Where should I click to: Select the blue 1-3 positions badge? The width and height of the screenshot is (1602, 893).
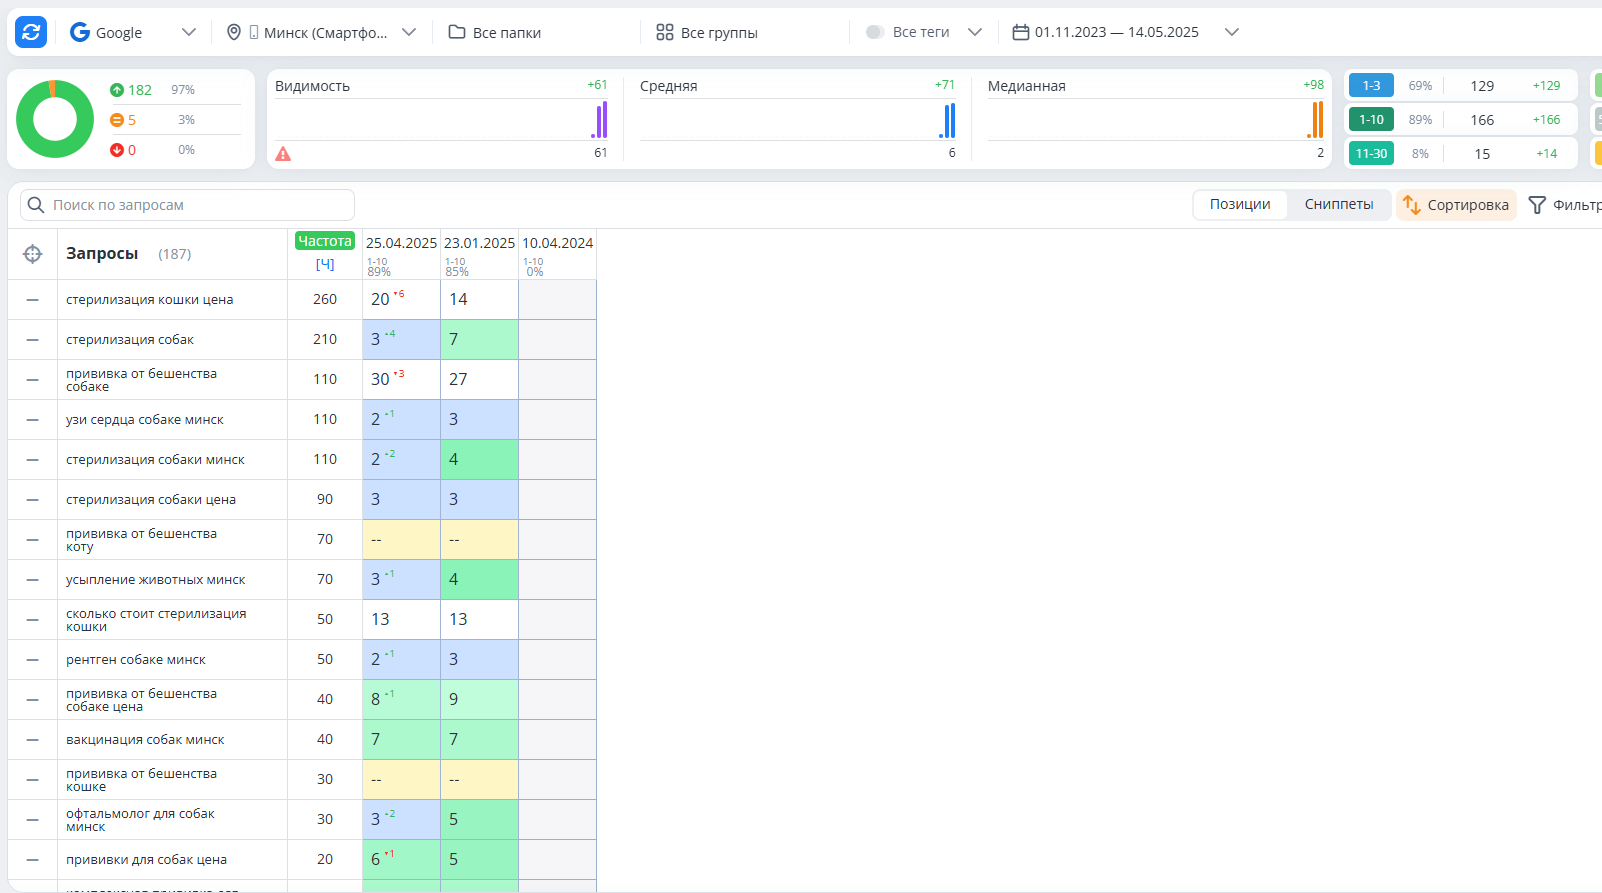(1371, 86)
